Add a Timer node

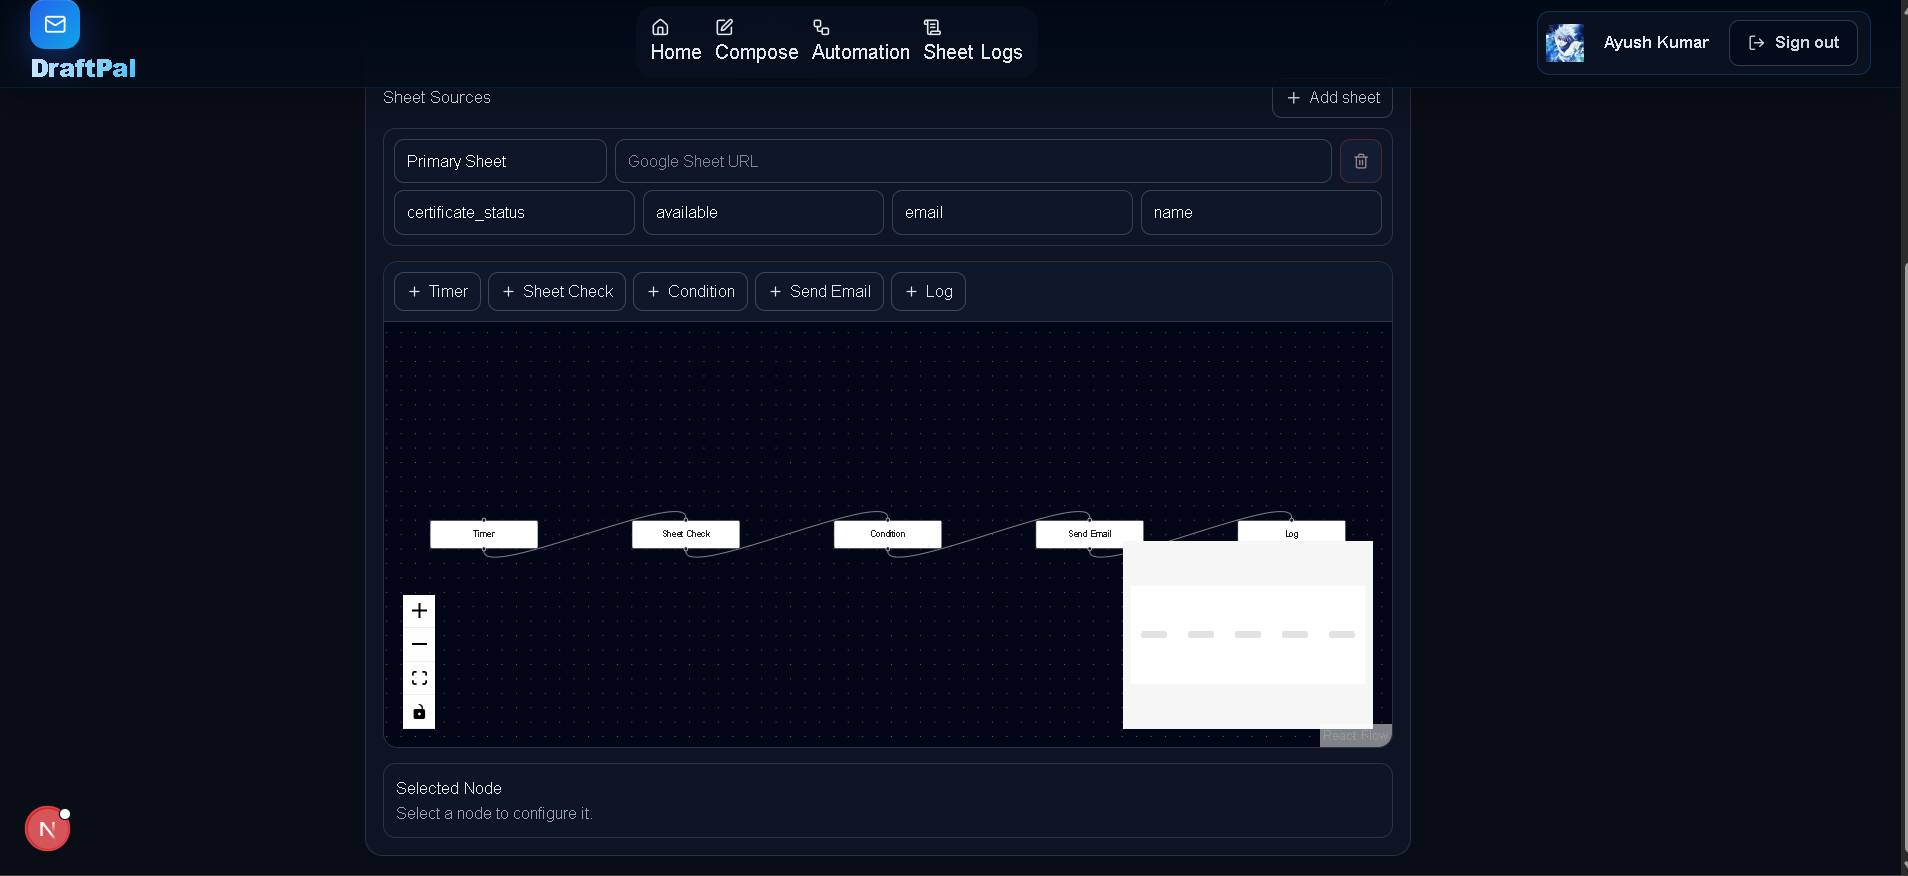tap(437, 292)
